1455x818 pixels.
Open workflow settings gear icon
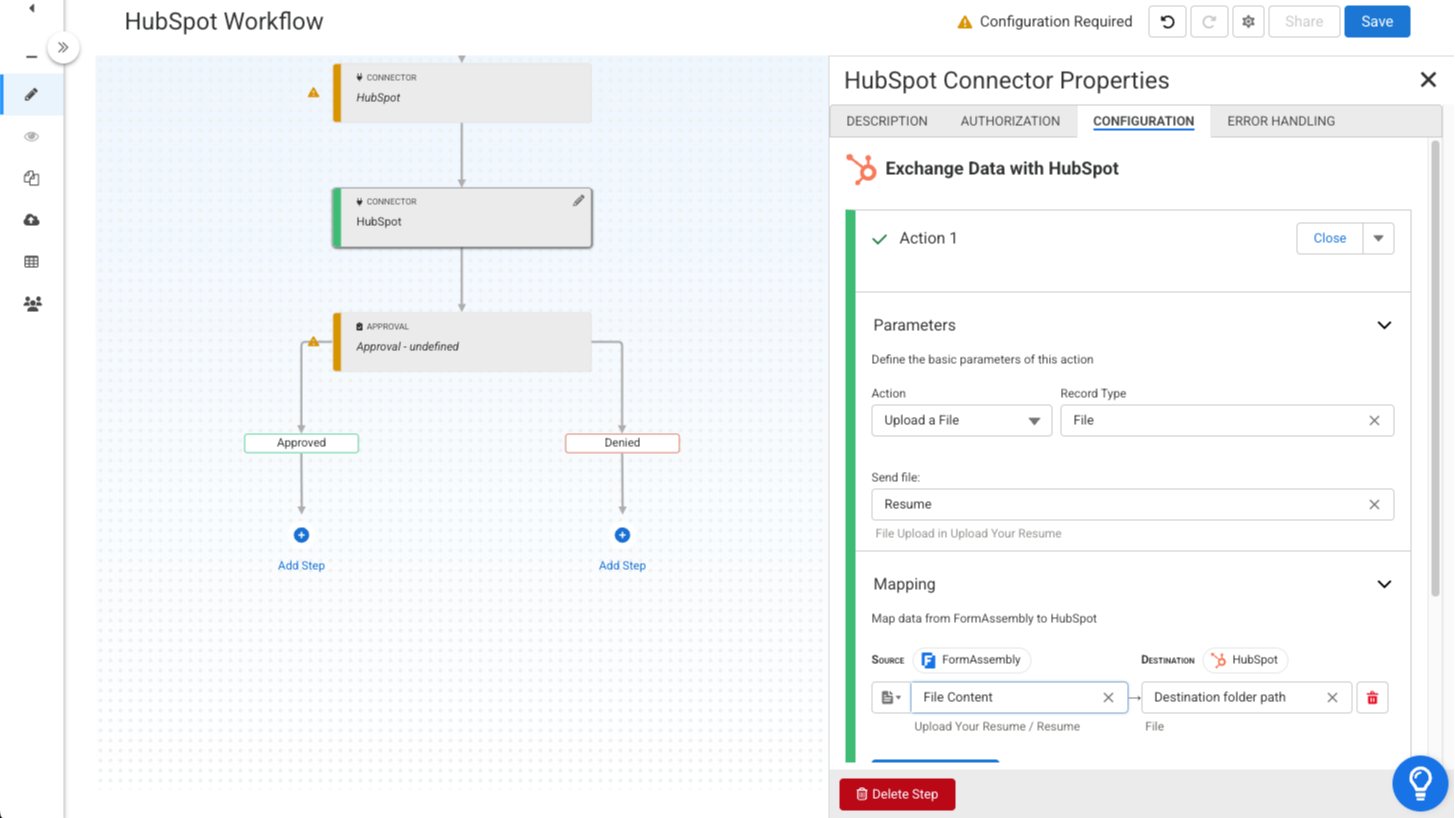click(1248, 22)
